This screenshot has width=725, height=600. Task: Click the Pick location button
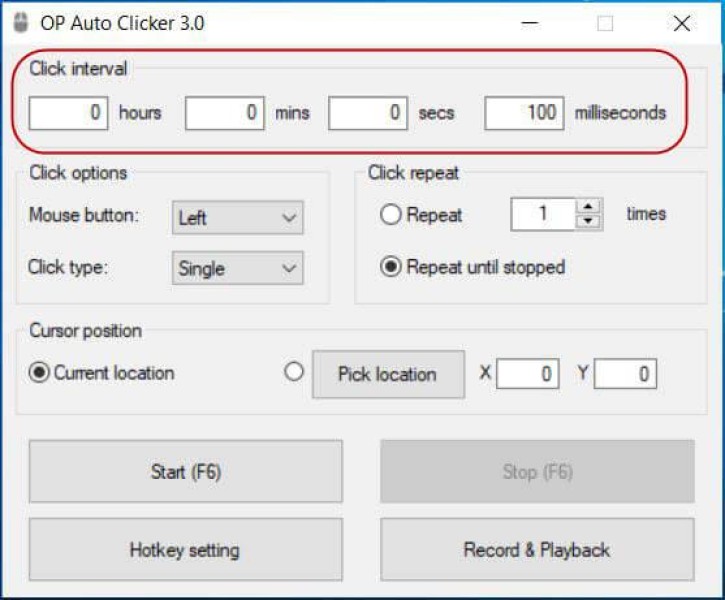(x=387, y=374)
